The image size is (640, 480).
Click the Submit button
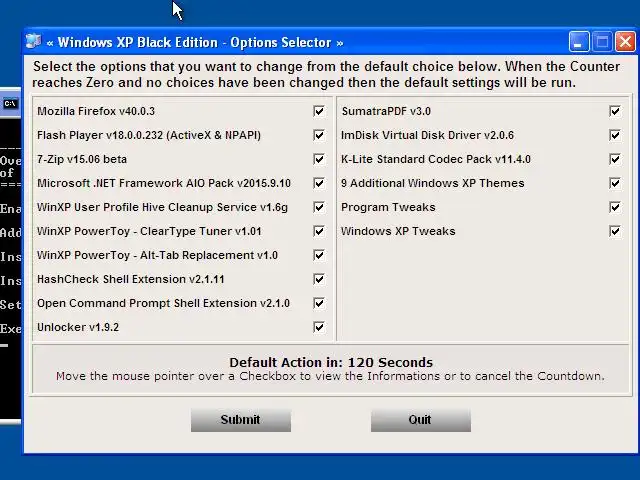click(x=241, y=420)
